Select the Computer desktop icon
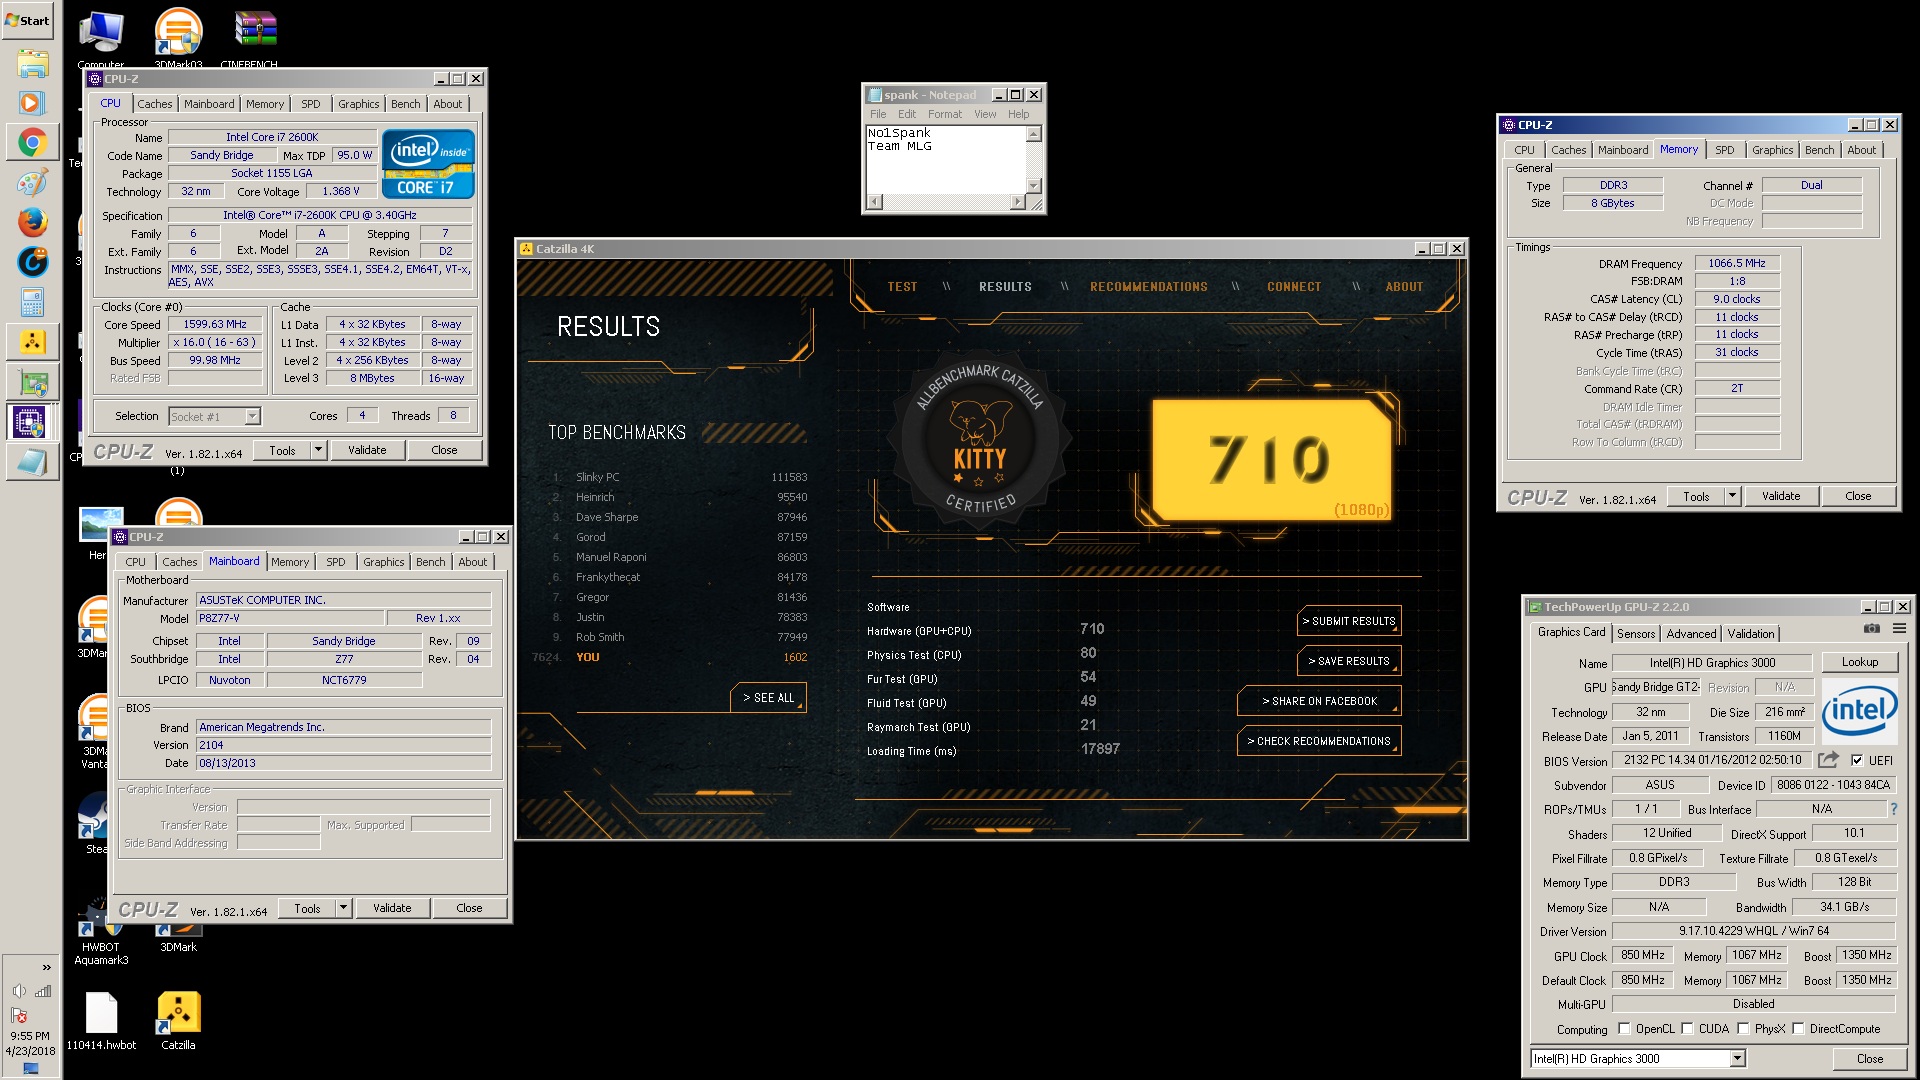The image size is (1920, 1080). [x=101, y=40]
